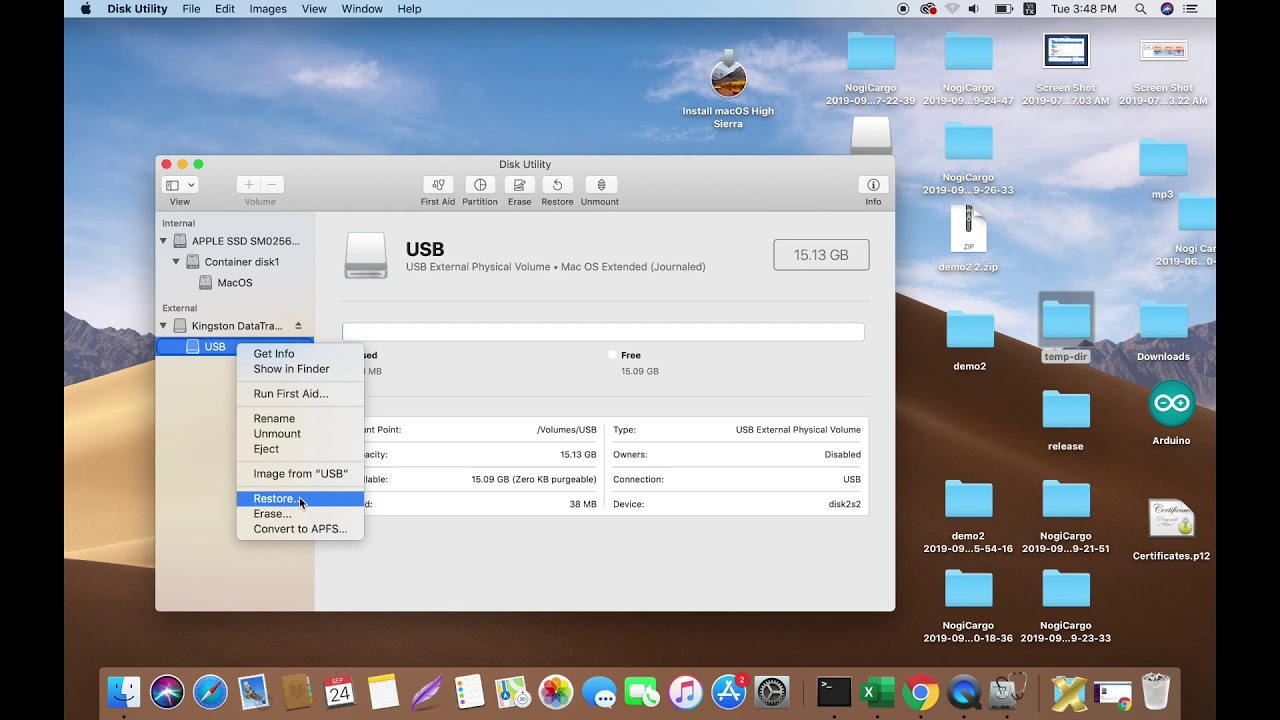Open App Store from the Dock
The image size is (1280, 720).
tap(728, 692)
